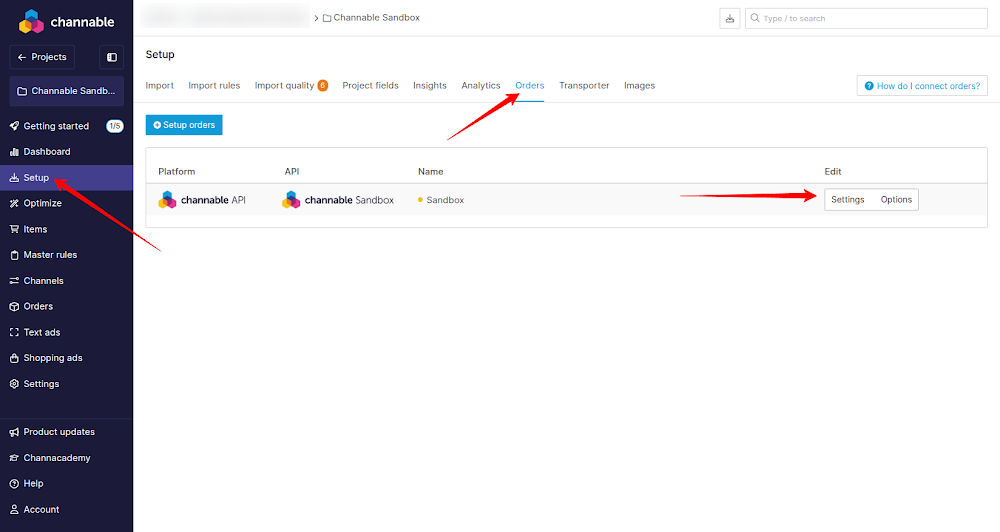Click the Edit column header
The image size is (1000, 532).
[833, 172]
